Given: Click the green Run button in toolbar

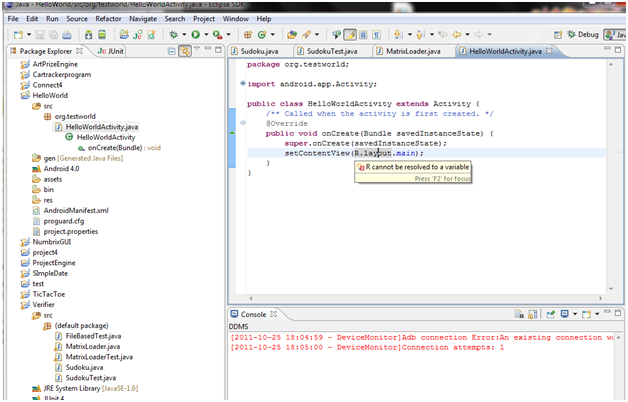Looking at the screenshot, I should [x=196, y=34].
